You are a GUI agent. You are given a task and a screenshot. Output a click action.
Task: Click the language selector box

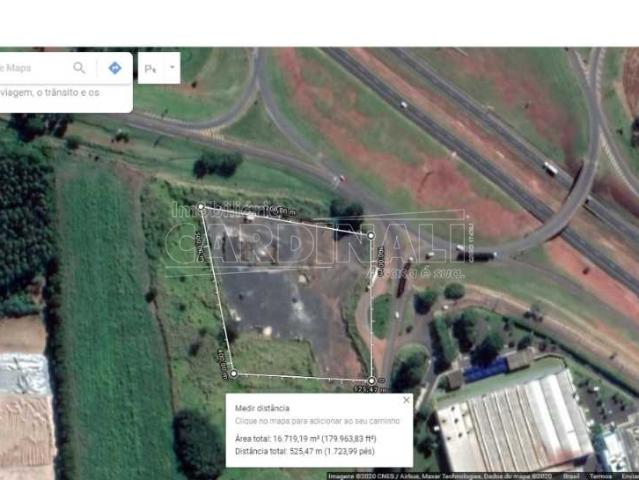click(150, 68)
